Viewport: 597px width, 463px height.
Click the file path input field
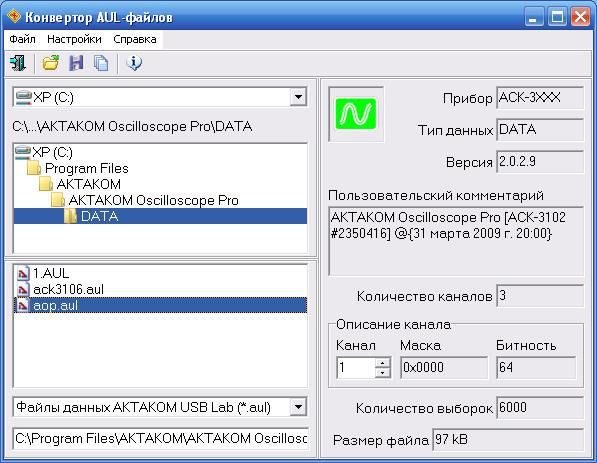160,438
